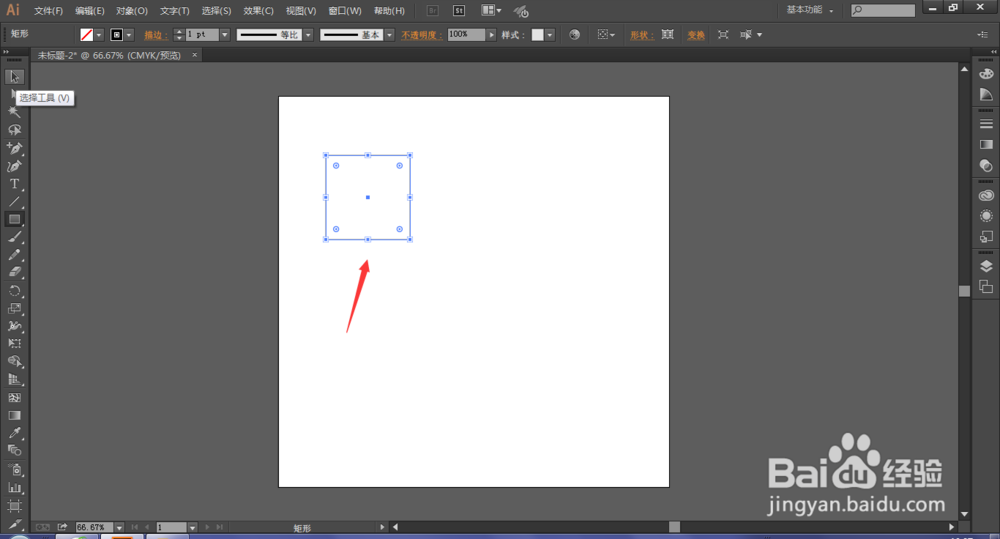Open the Shape properties icon
The image size is (1000, 539).
[668, 34]
